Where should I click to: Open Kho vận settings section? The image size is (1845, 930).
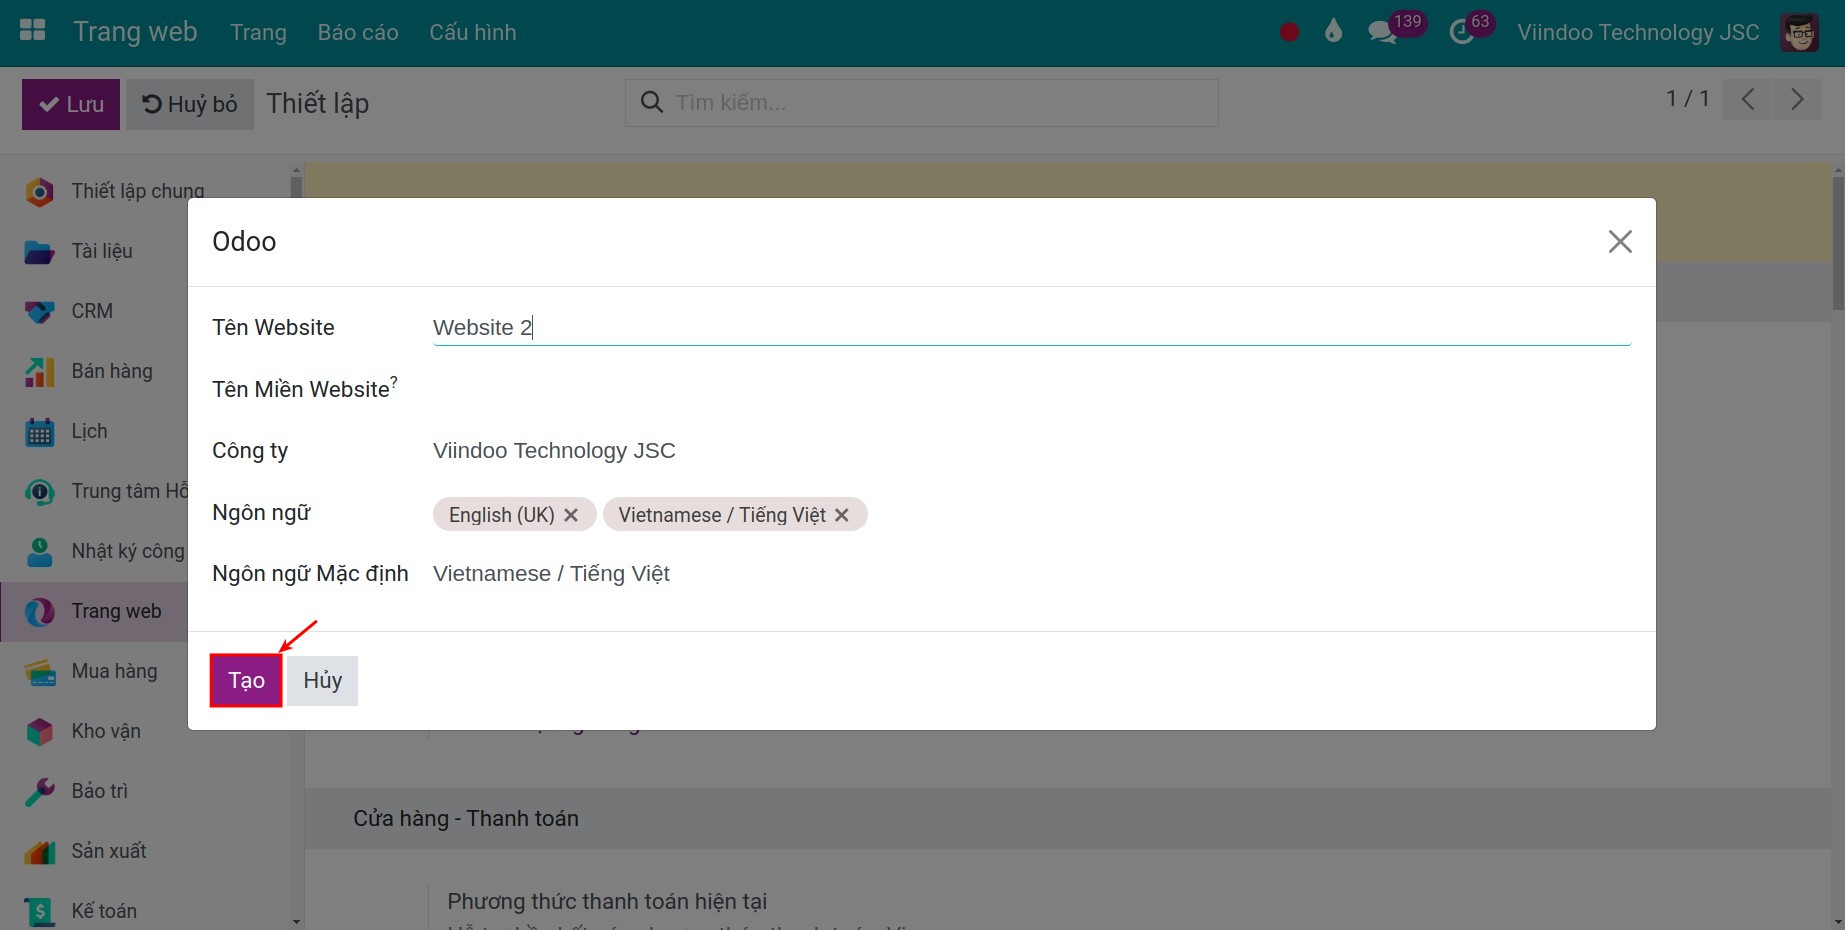coord(144,731)
